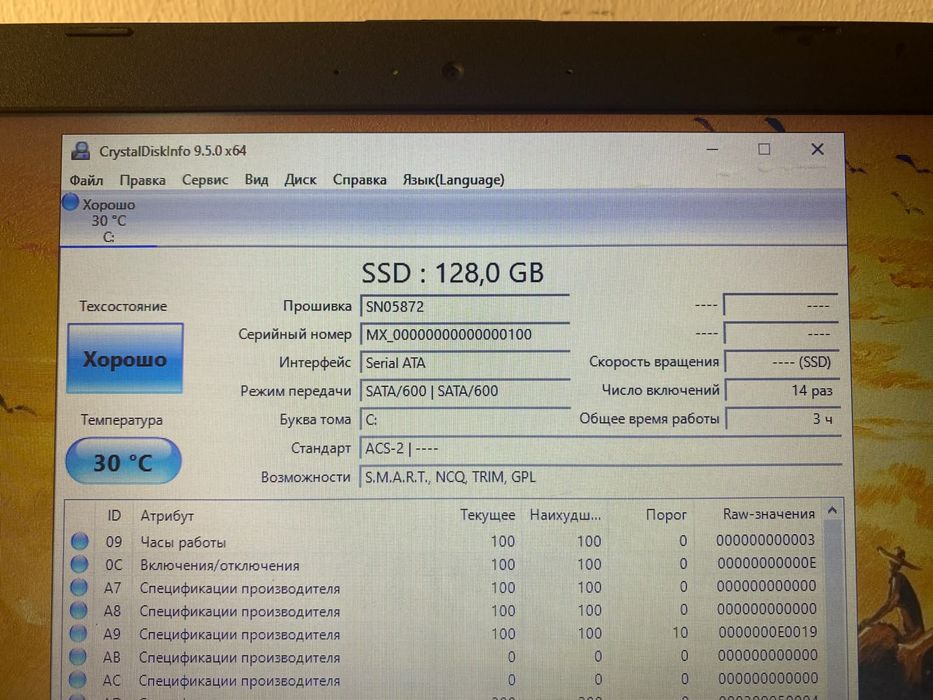Minimize the CrystalDiskInfo window
The width and height of the screenshot is (933, 700).
tap(712, 149)
